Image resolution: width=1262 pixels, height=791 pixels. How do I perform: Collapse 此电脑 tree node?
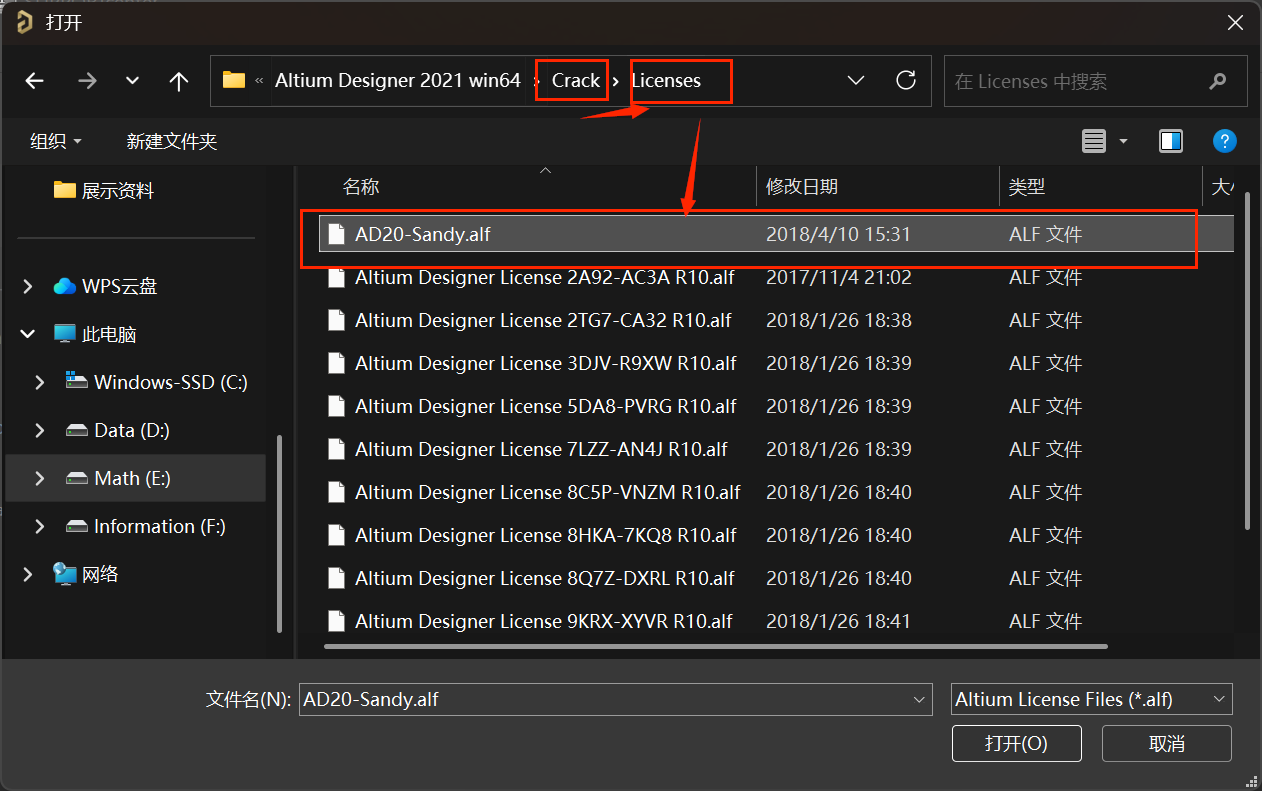[x=28, y=335]
